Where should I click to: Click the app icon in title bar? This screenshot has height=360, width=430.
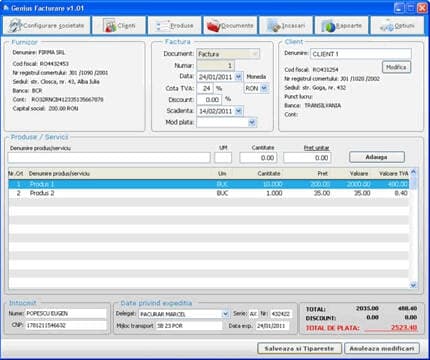[x=5, y=8]
